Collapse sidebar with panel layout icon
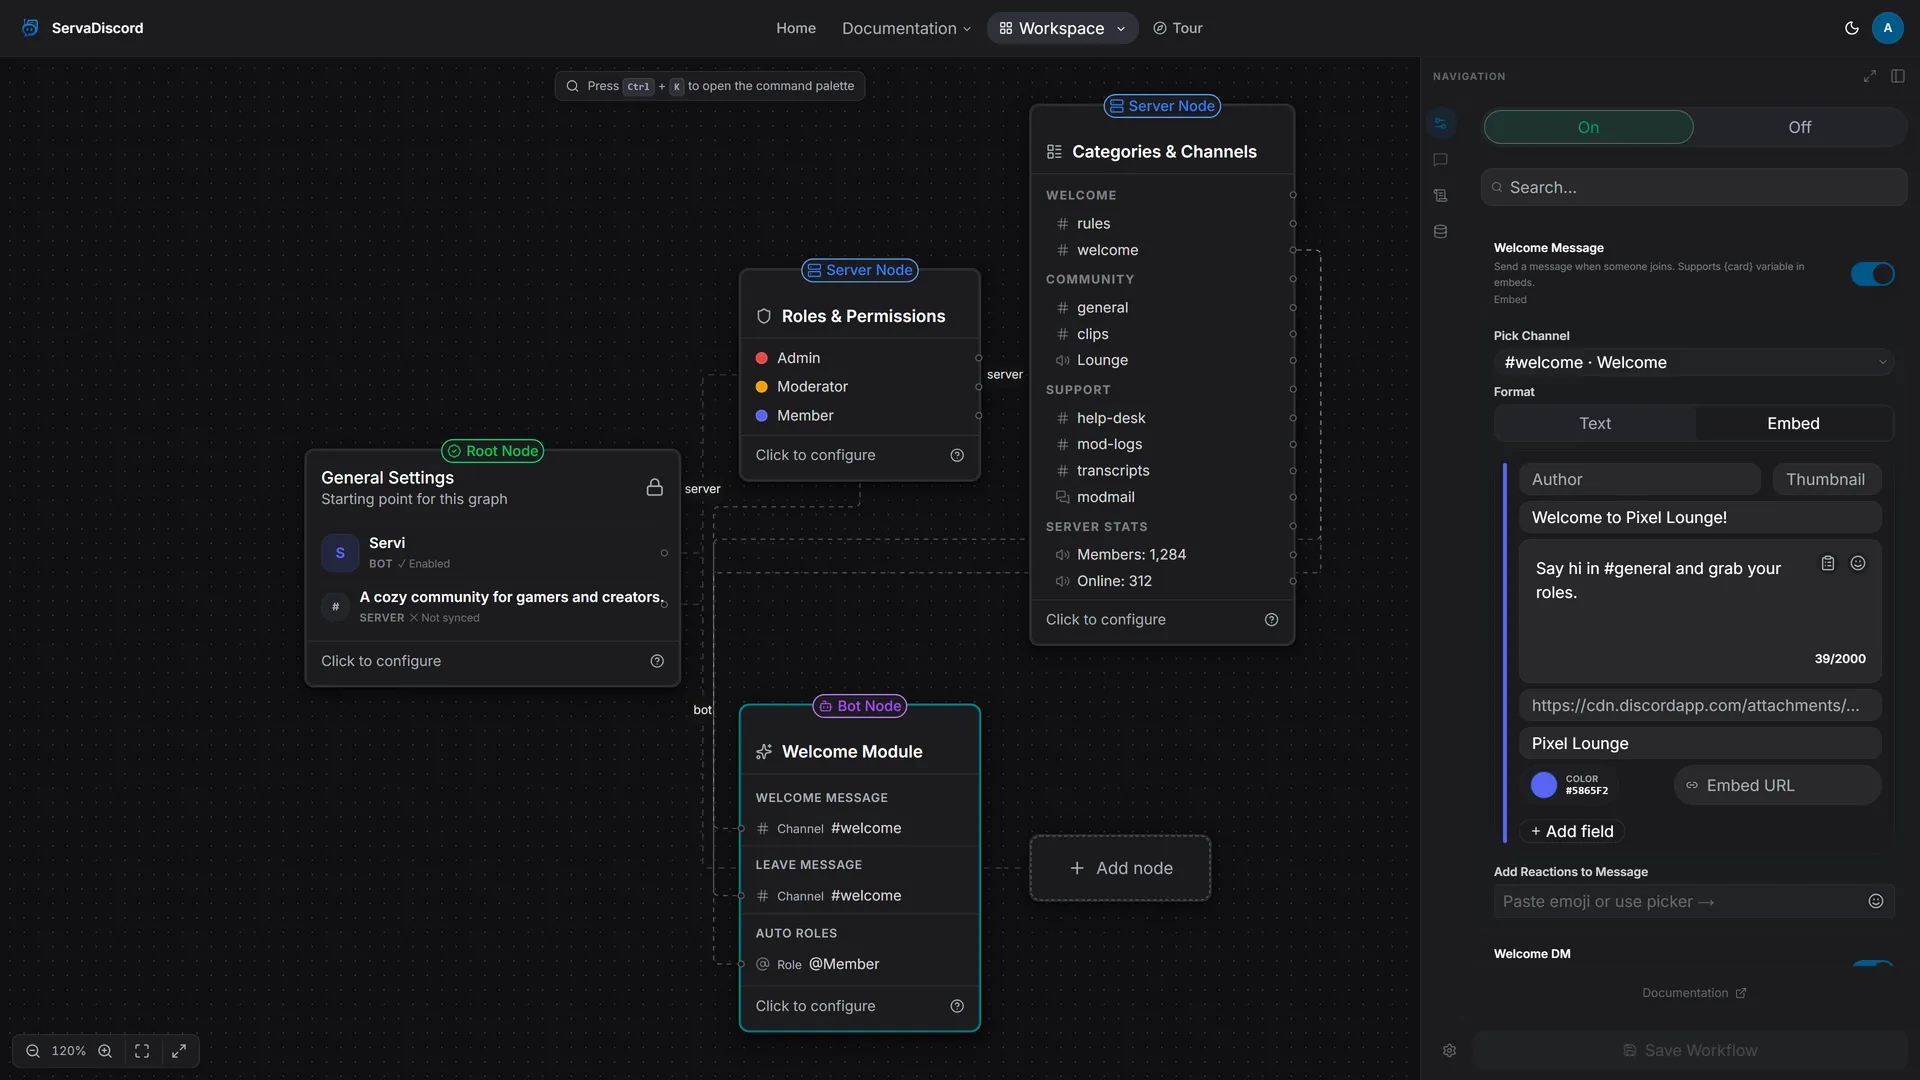Screen dimensions: 1920x1080 click(x=1897, y=76)
